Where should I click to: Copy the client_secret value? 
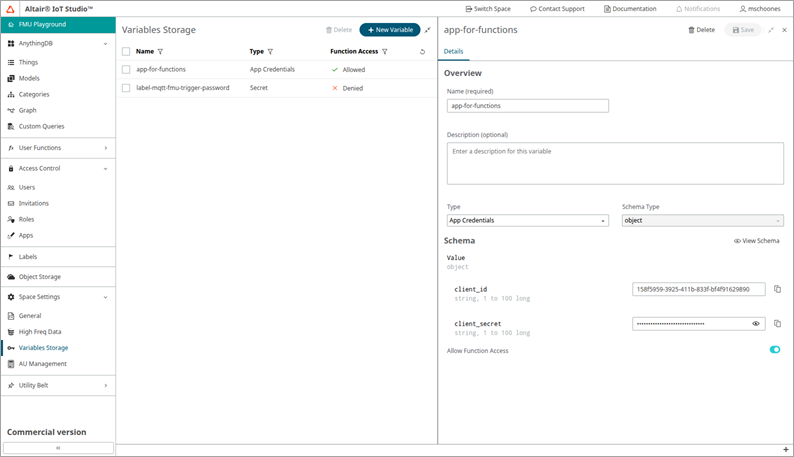777,324
